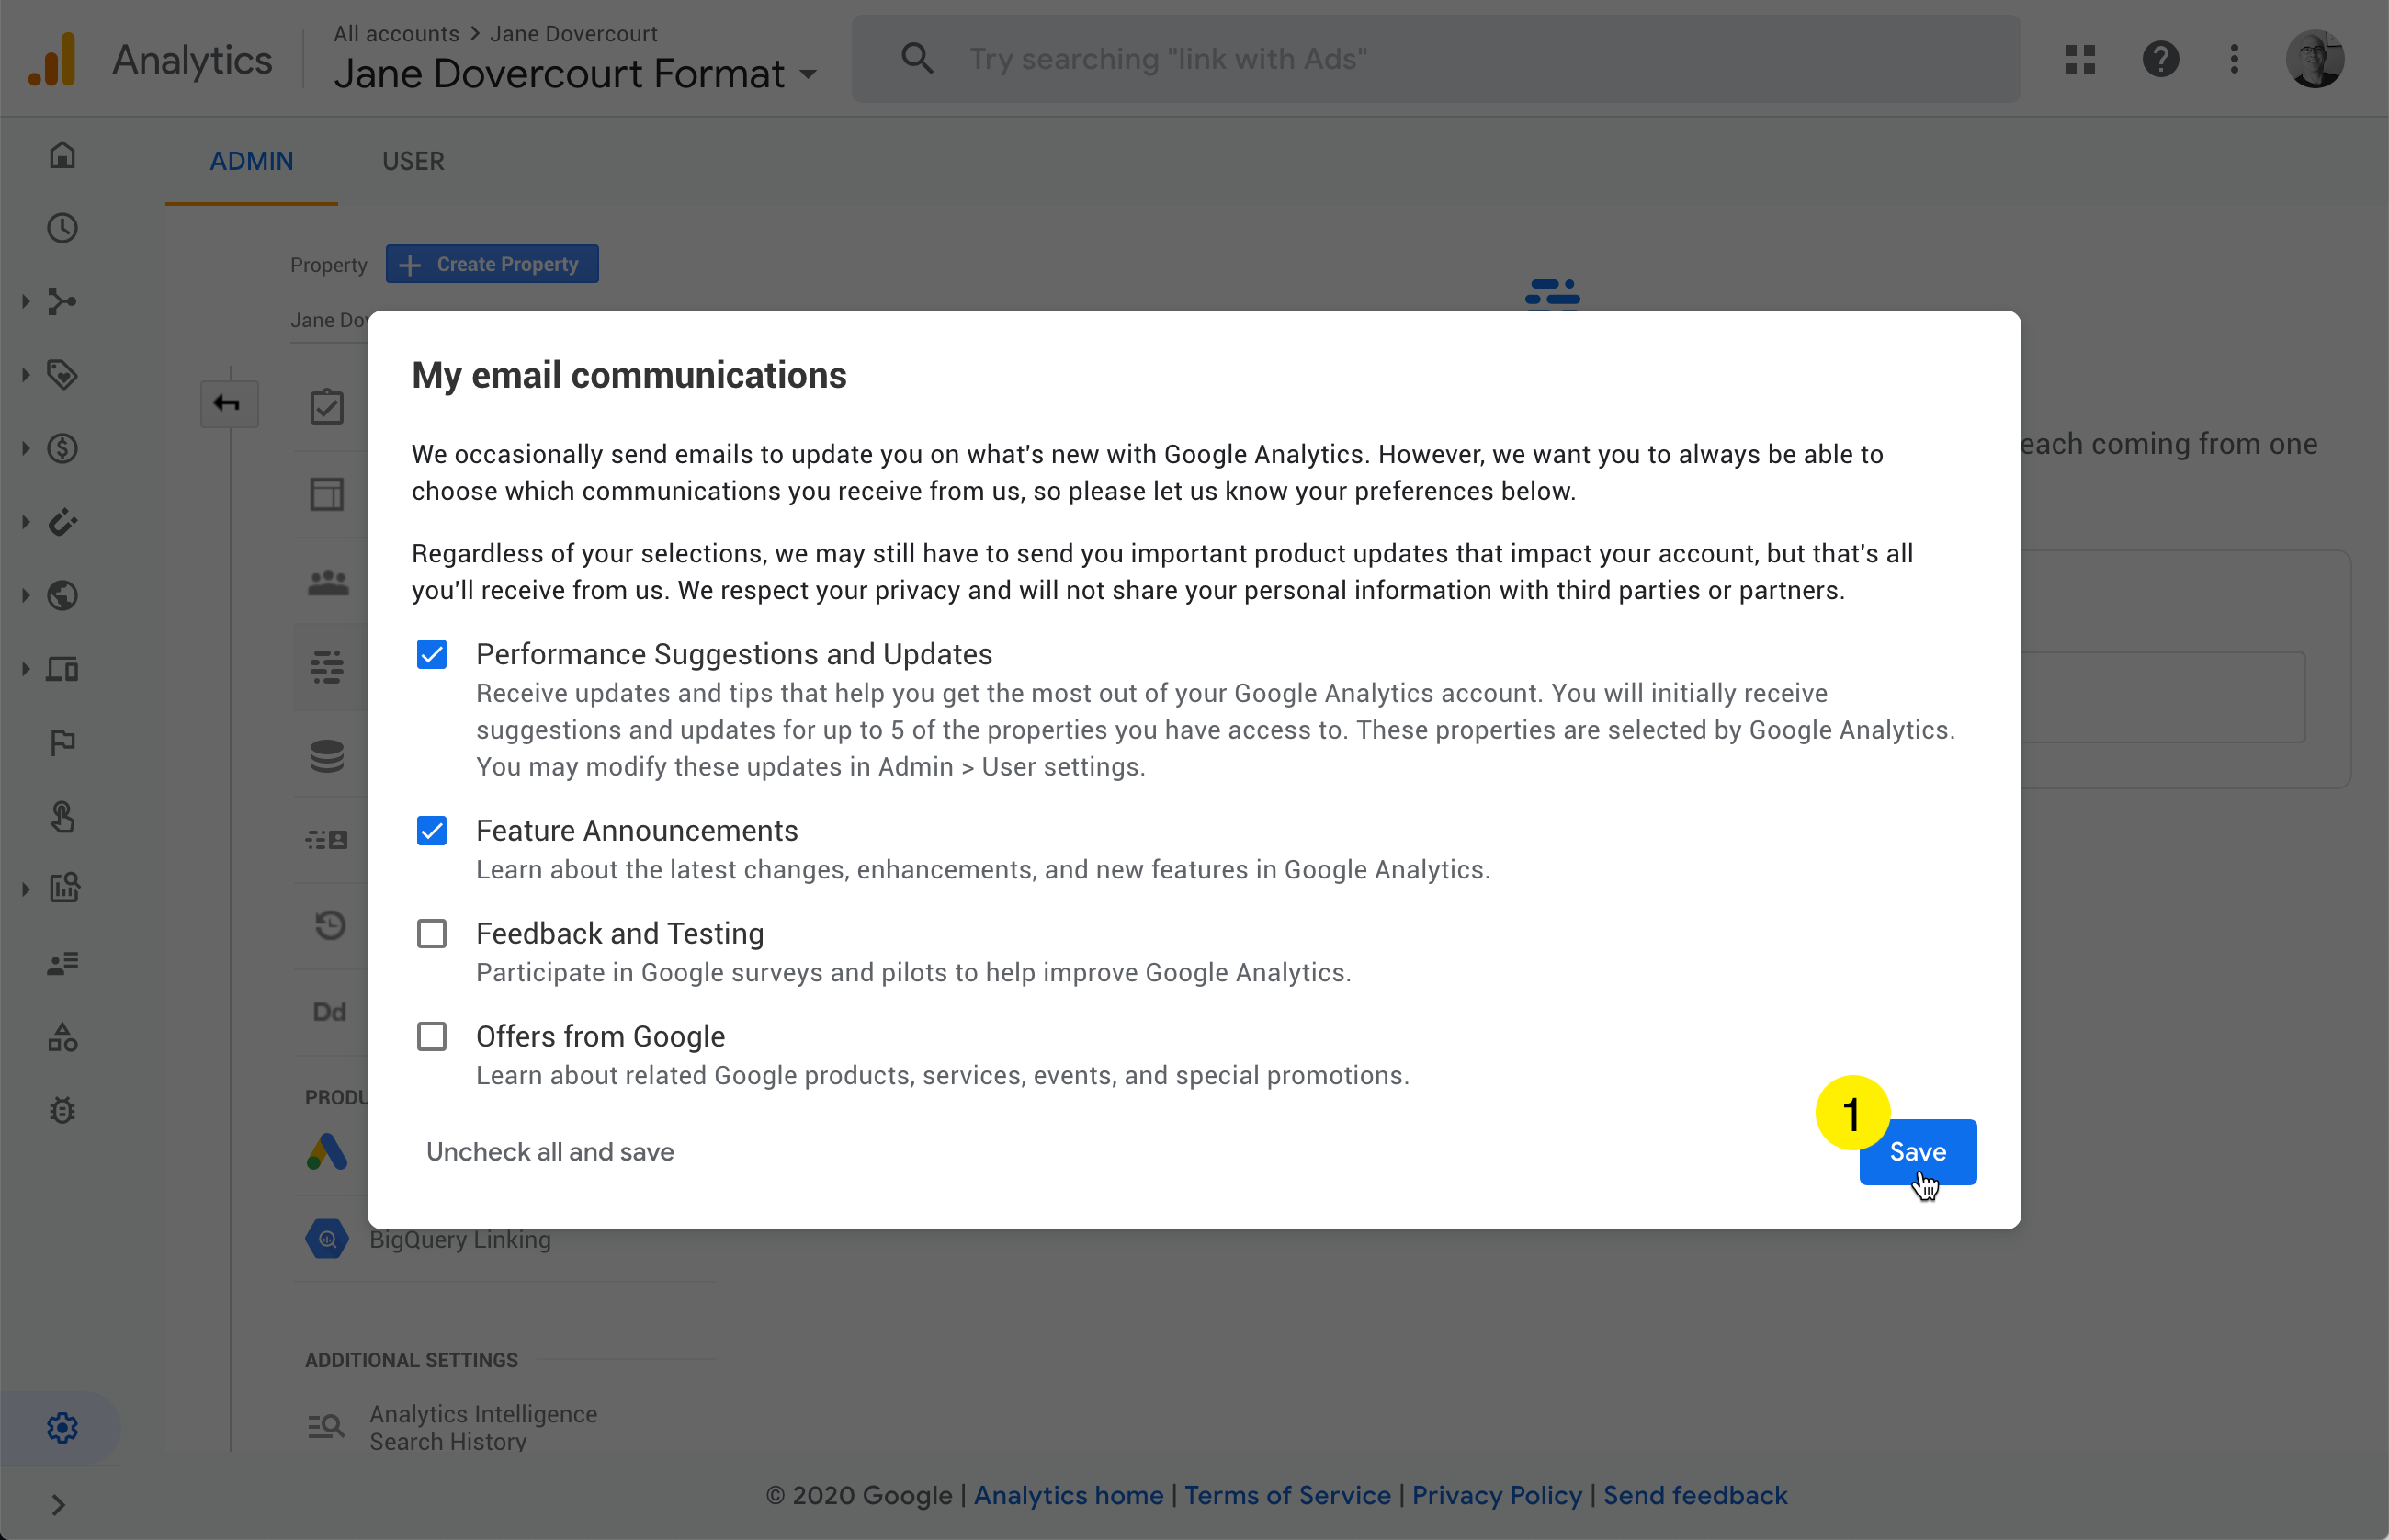This screenshot has width=2389, height=1540.
Task: Open the Monetization dollar icon
Action: [62, 448]
